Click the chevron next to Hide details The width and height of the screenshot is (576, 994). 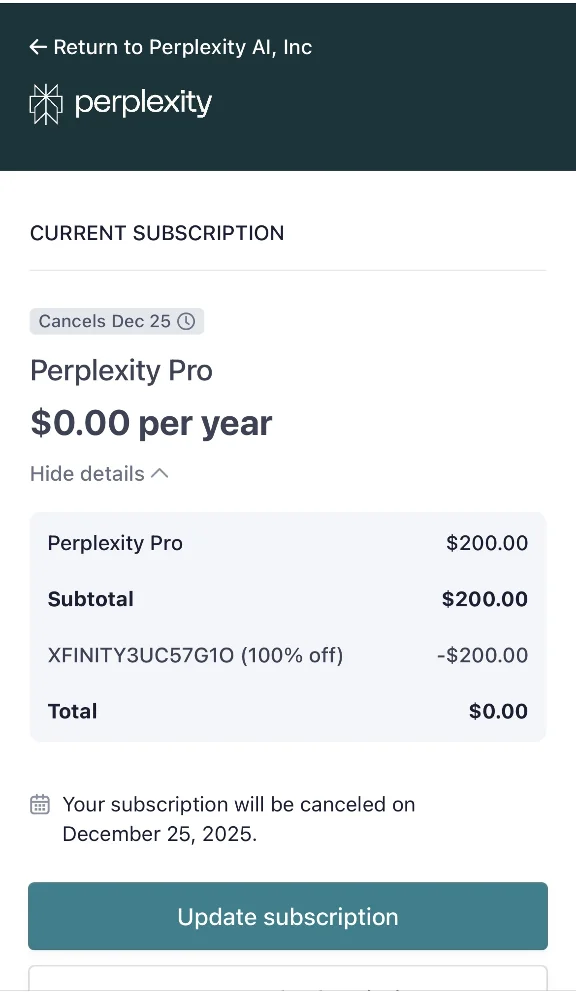click(x=160, y=473)
